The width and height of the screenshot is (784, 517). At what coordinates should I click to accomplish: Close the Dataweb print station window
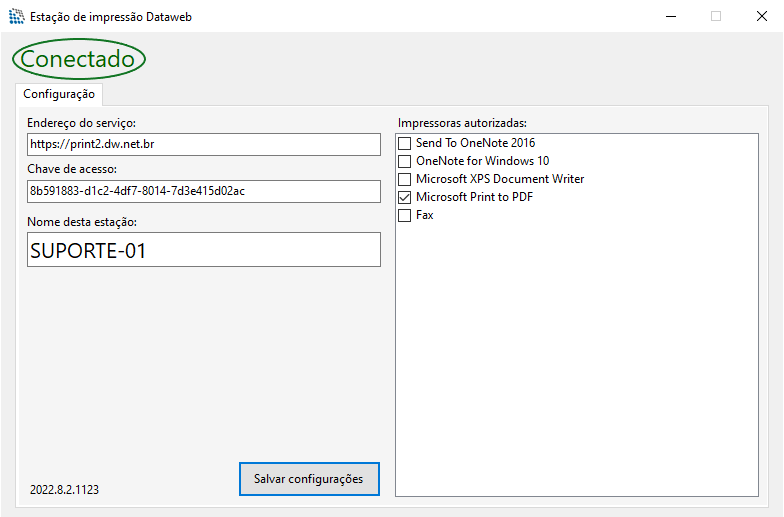coord(762,16)
